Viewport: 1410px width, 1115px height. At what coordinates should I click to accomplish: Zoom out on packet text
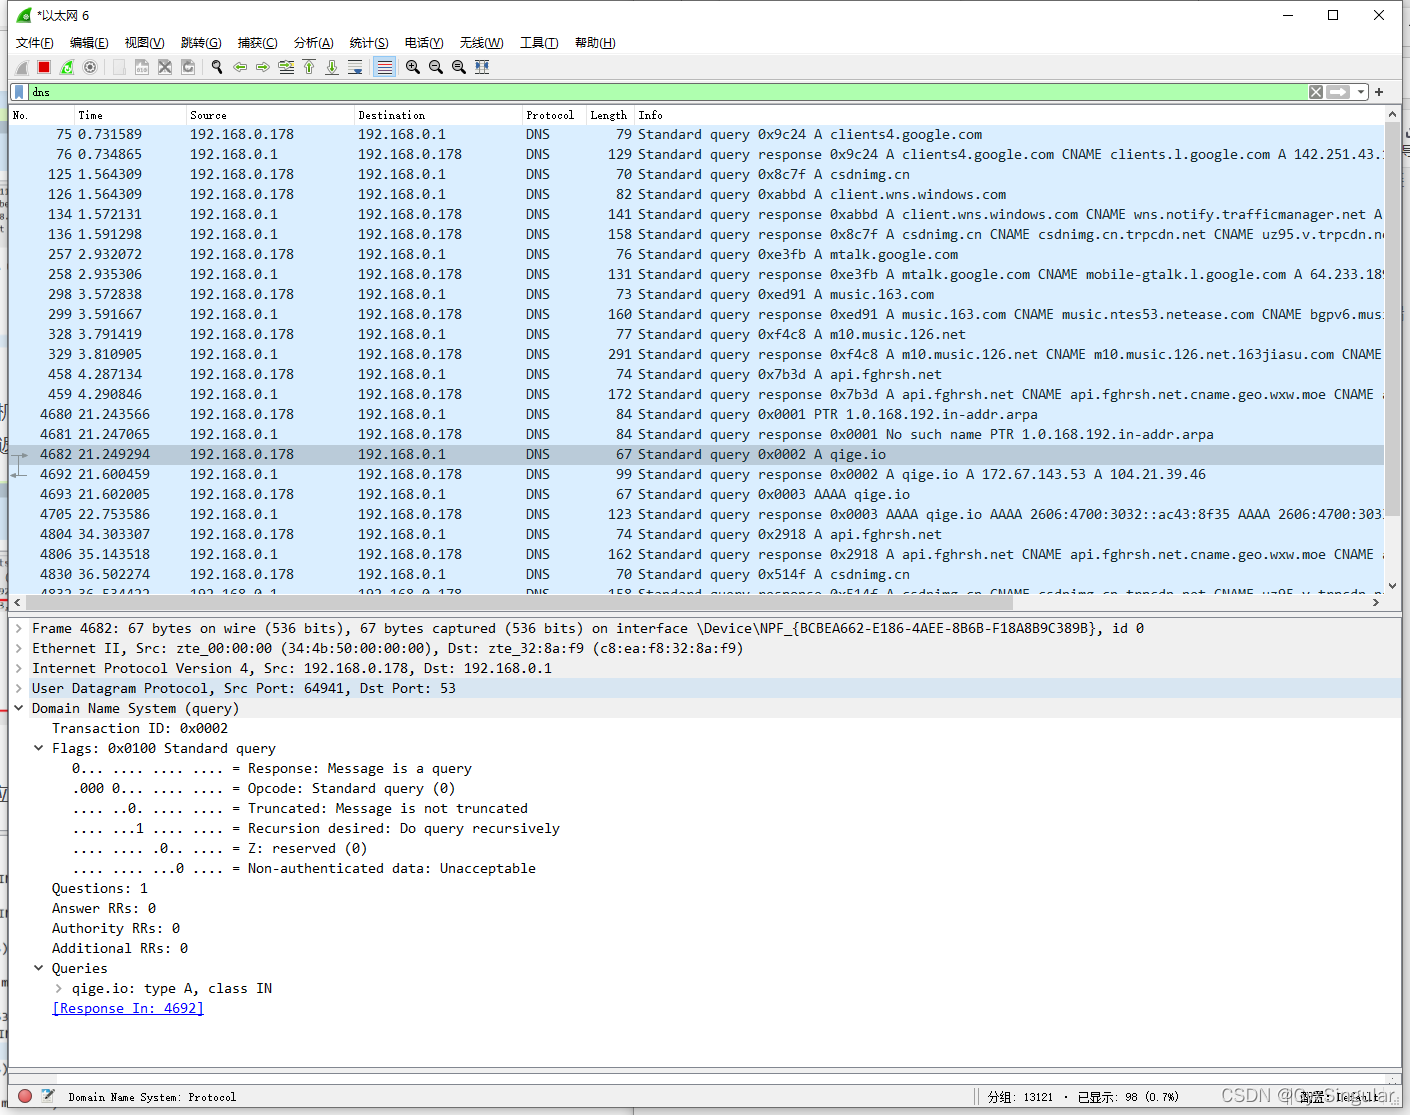coord(436,67)
